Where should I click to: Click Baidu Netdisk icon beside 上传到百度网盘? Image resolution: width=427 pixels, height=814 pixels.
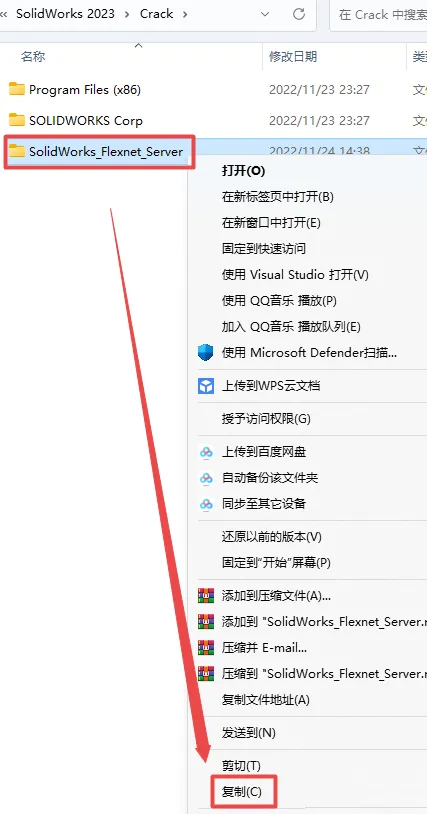[206, 452]
